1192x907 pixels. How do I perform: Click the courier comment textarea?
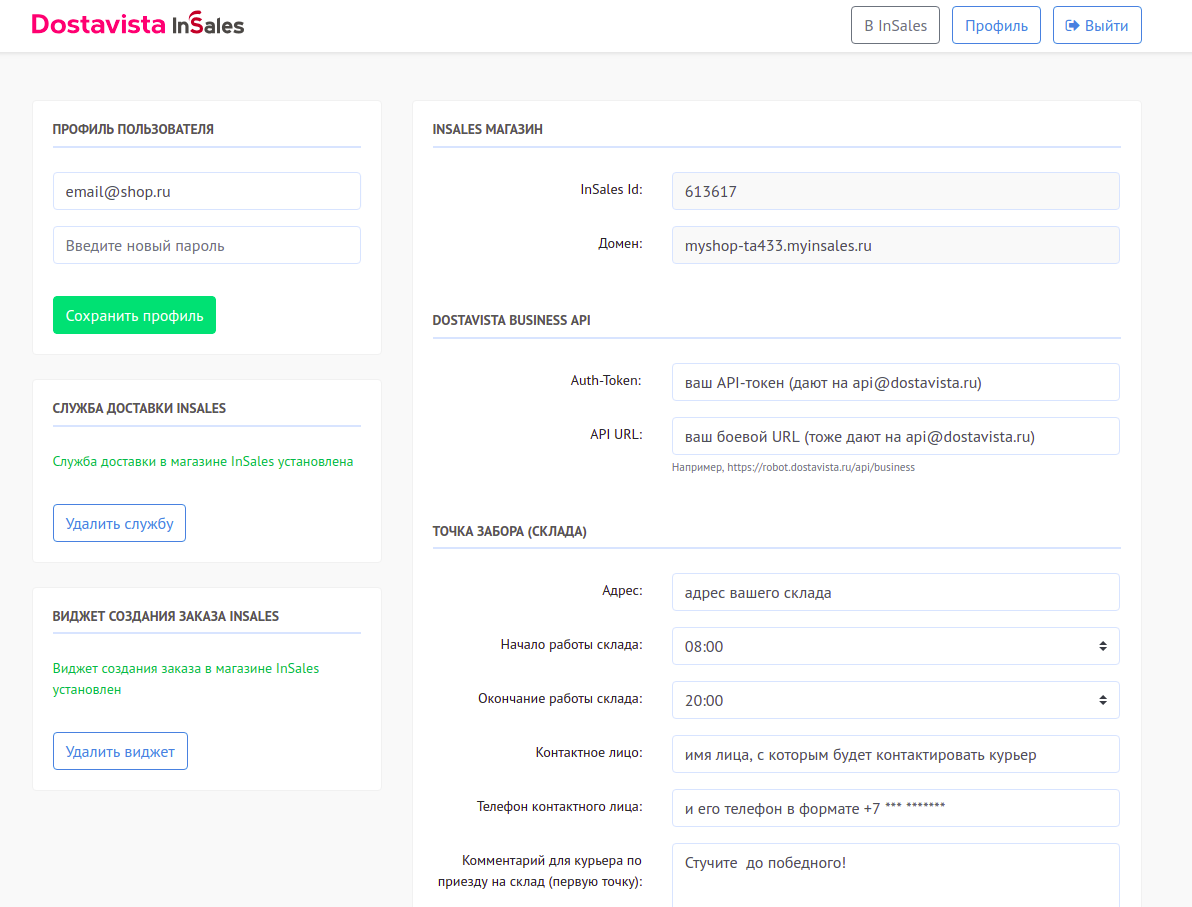tap(896, 875)
